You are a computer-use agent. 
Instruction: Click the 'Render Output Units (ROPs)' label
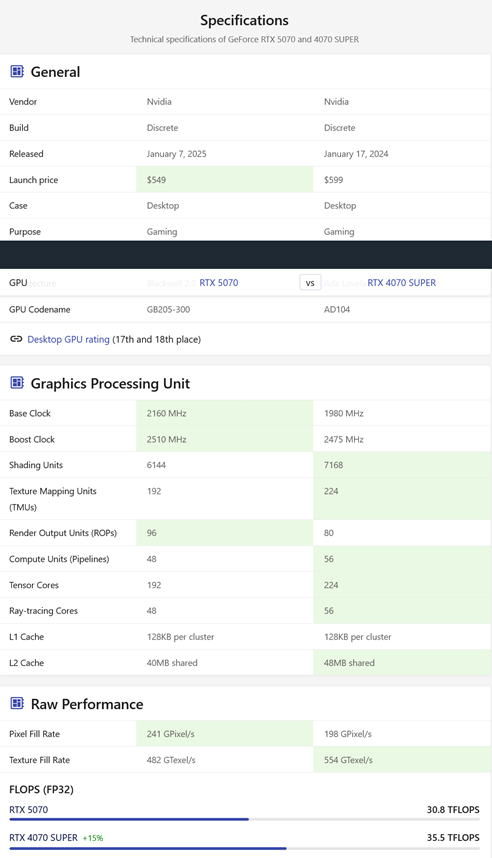pos(63,533)
